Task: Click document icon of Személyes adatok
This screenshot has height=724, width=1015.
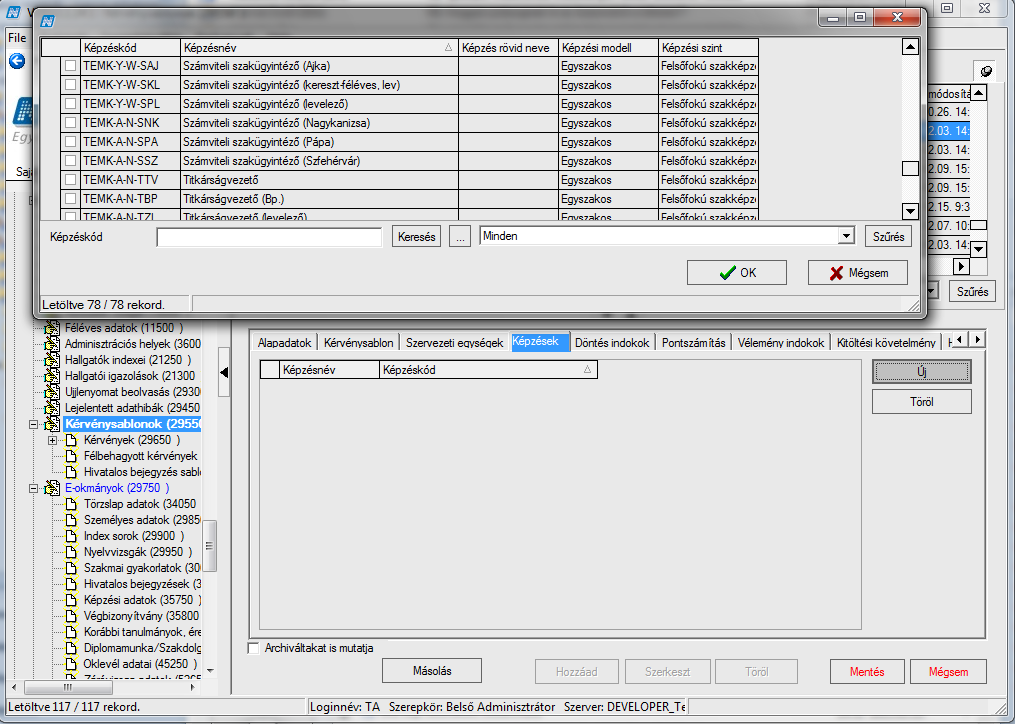Action: (71, 521)
